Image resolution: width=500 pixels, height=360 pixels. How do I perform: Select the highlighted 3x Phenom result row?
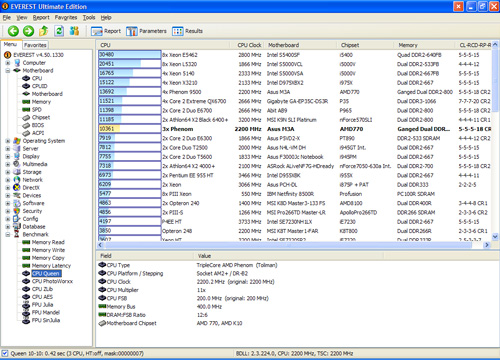[294, 129]
